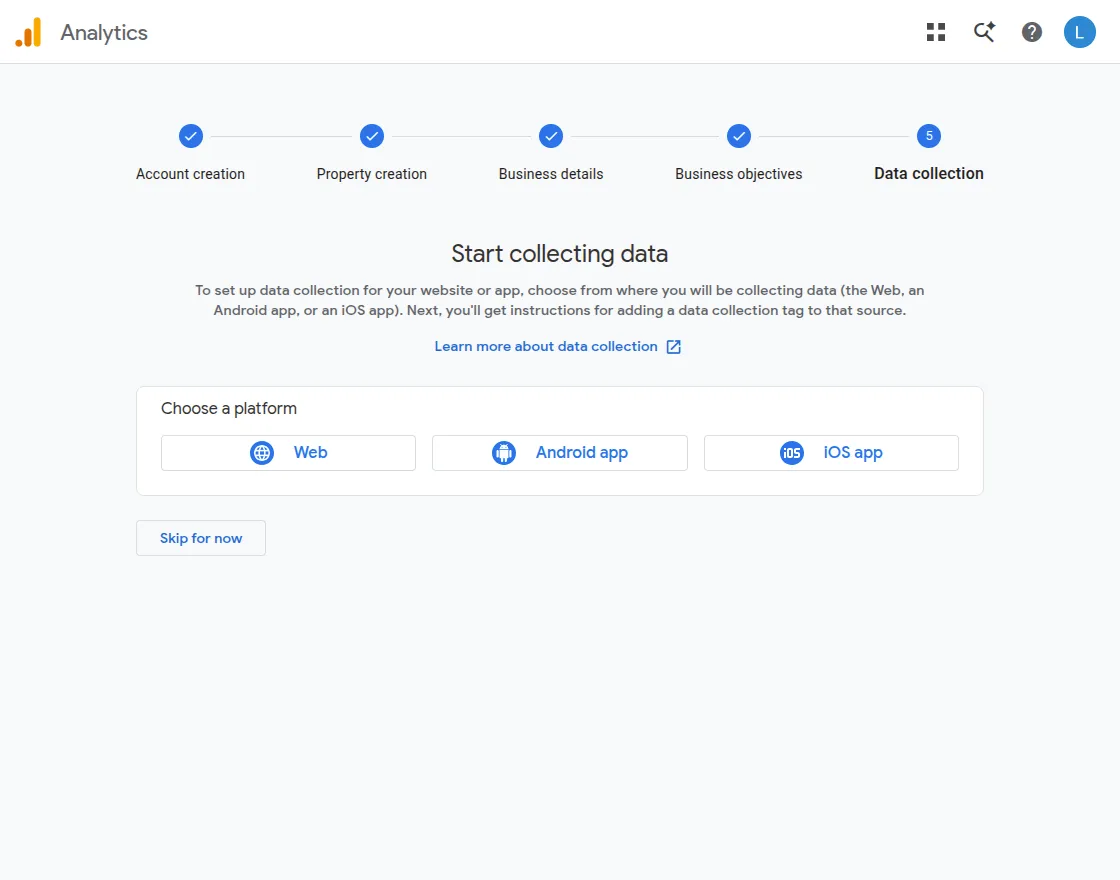Click the Skip for now button
The height and width of the screenshot is (880, 1120).
[201, 538]
